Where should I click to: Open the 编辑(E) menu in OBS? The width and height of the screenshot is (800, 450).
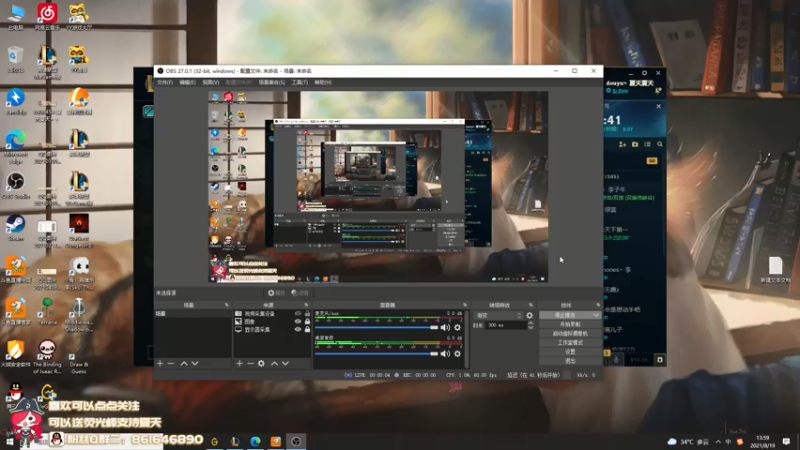coord(187,82)
